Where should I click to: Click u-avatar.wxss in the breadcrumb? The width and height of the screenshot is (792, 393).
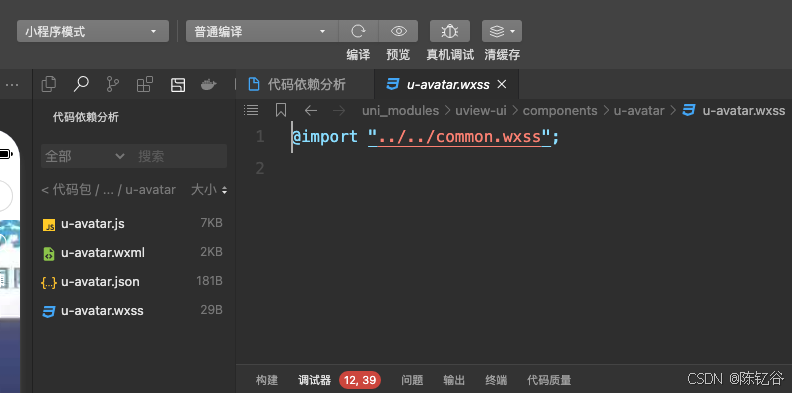(744, 110)
